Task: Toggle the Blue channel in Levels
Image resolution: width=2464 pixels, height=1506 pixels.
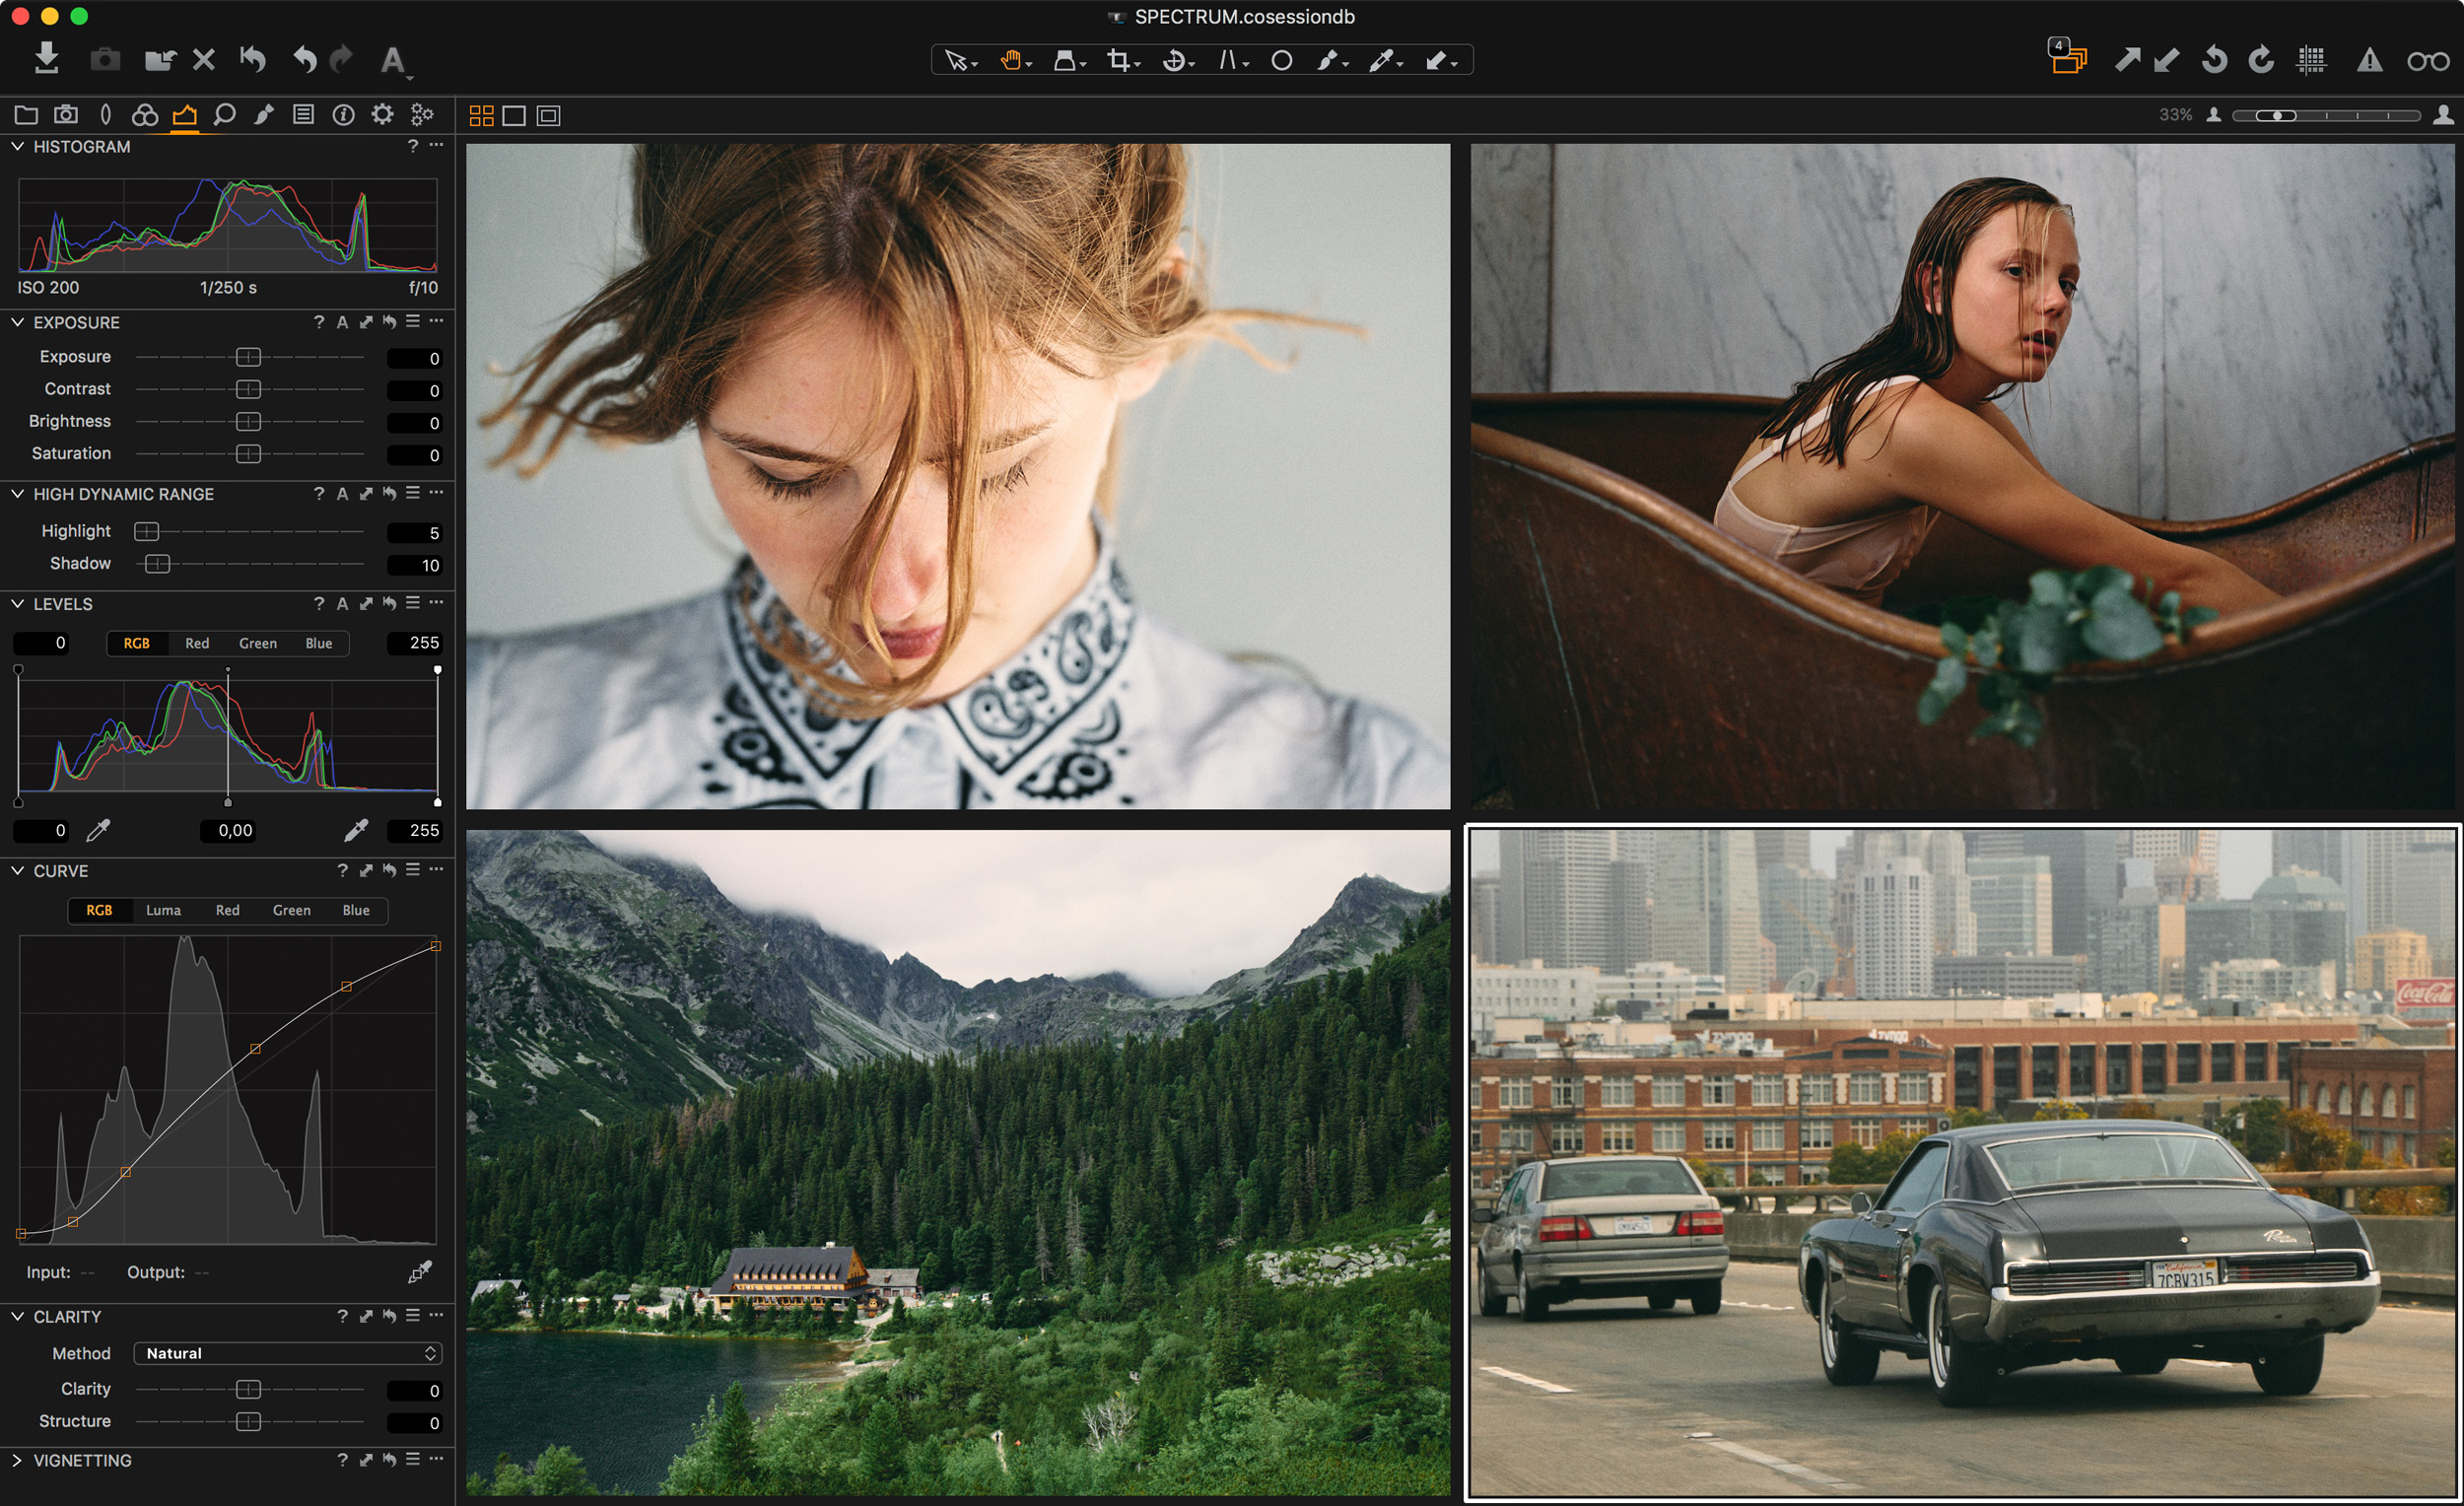Action: [316, 643]
